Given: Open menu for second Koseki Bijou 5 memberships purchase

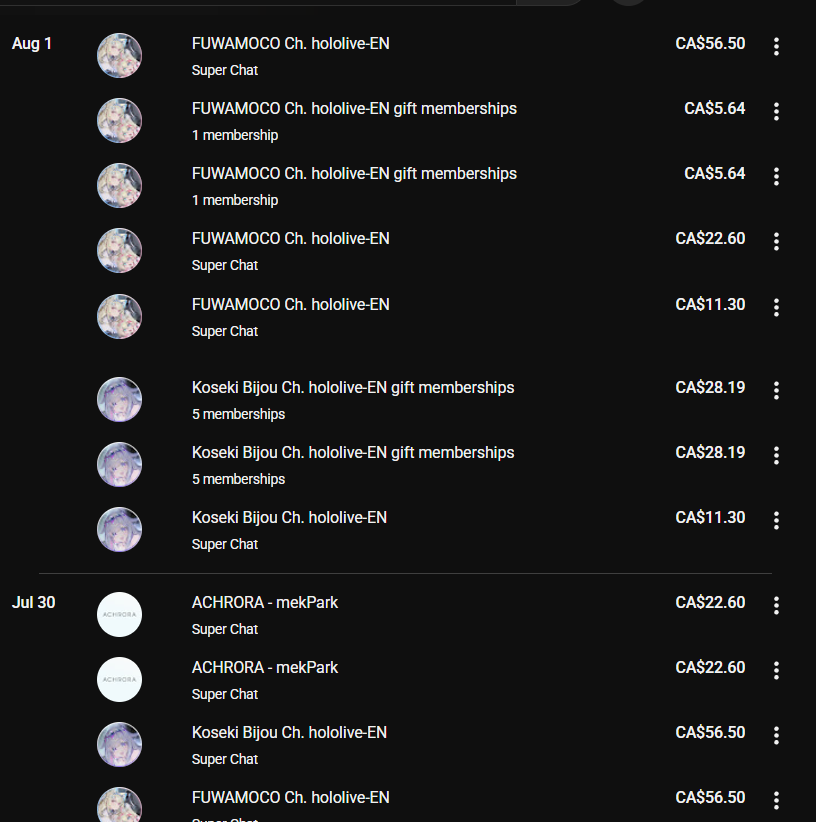Looking at the screenshot, I should pyautogui.click(x=776, y=455).
